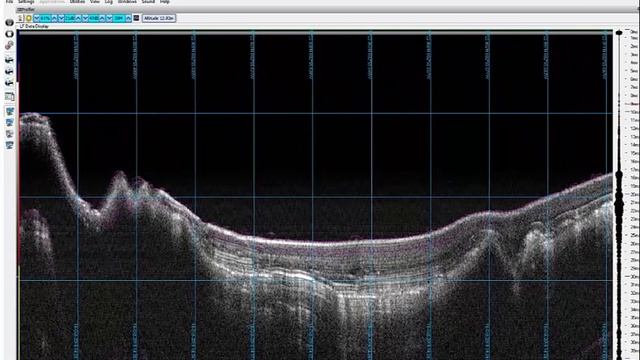Increase the second cyan toolbar value
This screenshot has height=360, width=640.
point(78,18)
